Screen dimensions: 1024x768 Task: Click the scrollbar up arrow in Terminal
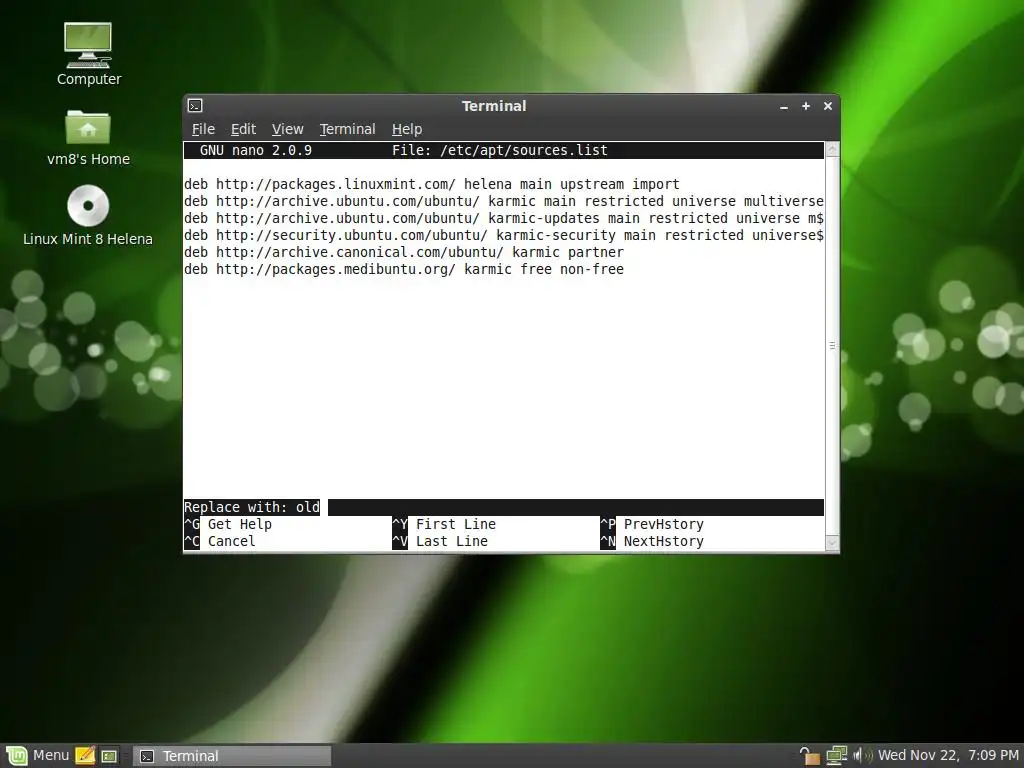coord(832,150)
